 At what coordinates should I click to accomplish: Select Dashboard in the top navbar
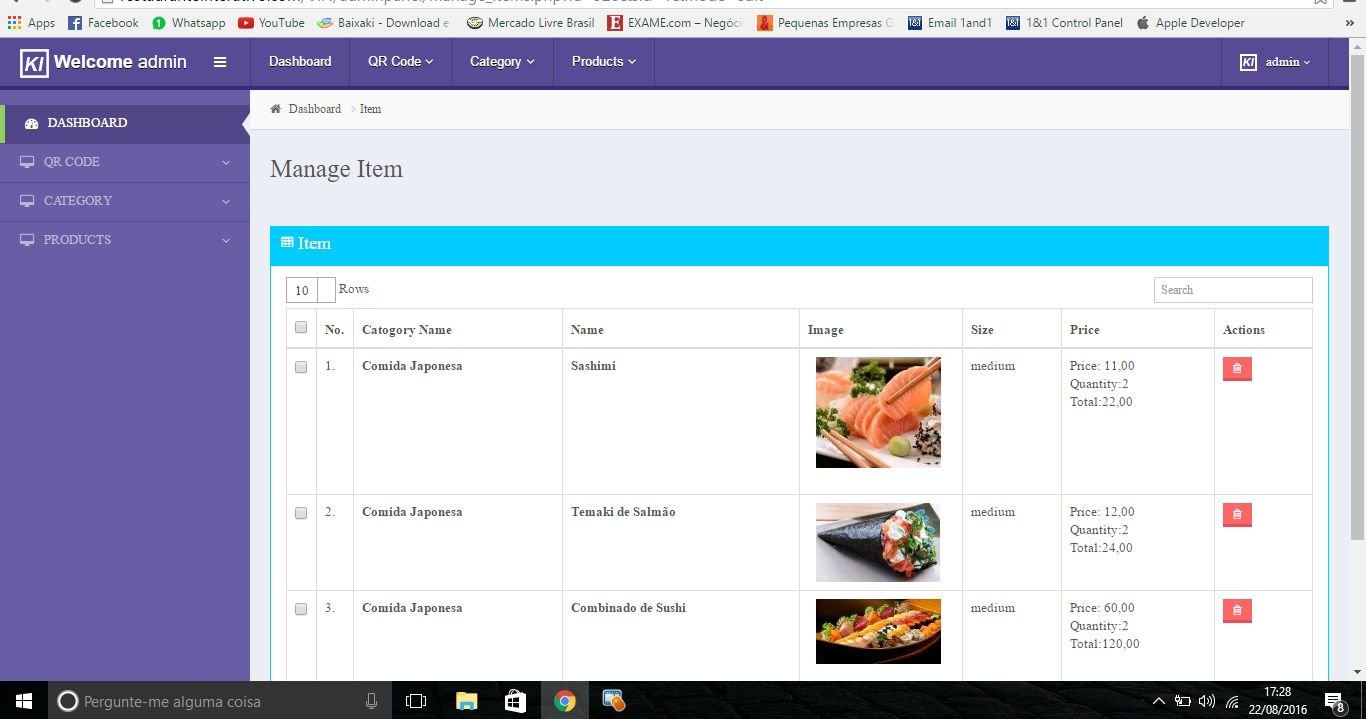pos(300,62)
